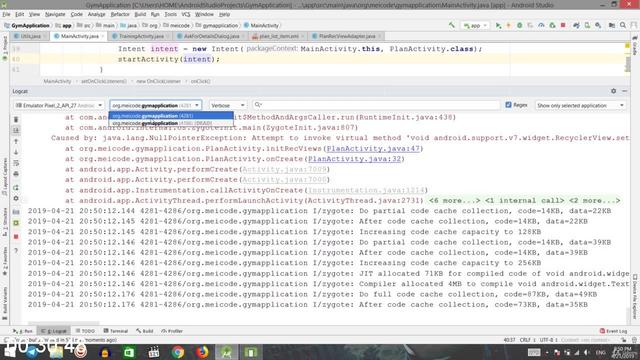
Task: Click the screen record icon in sidebar
Action: click(16, 223)
